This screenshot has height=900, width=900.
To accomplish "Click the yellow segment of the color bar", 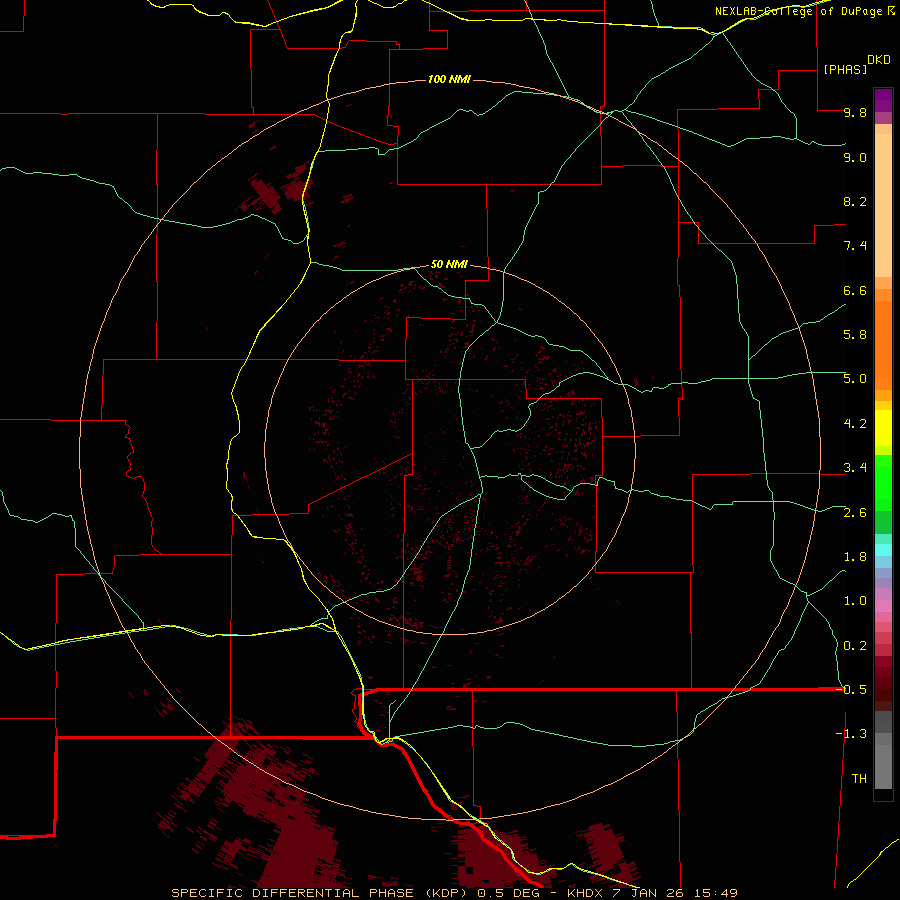I will click(883, 428).
